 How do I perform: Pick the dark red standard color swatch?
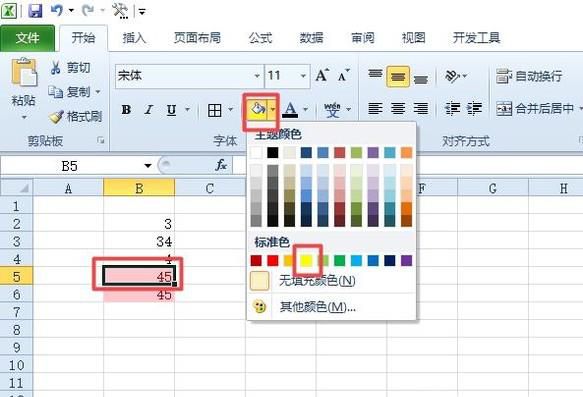pyautogui.click(x=256, y=261)
